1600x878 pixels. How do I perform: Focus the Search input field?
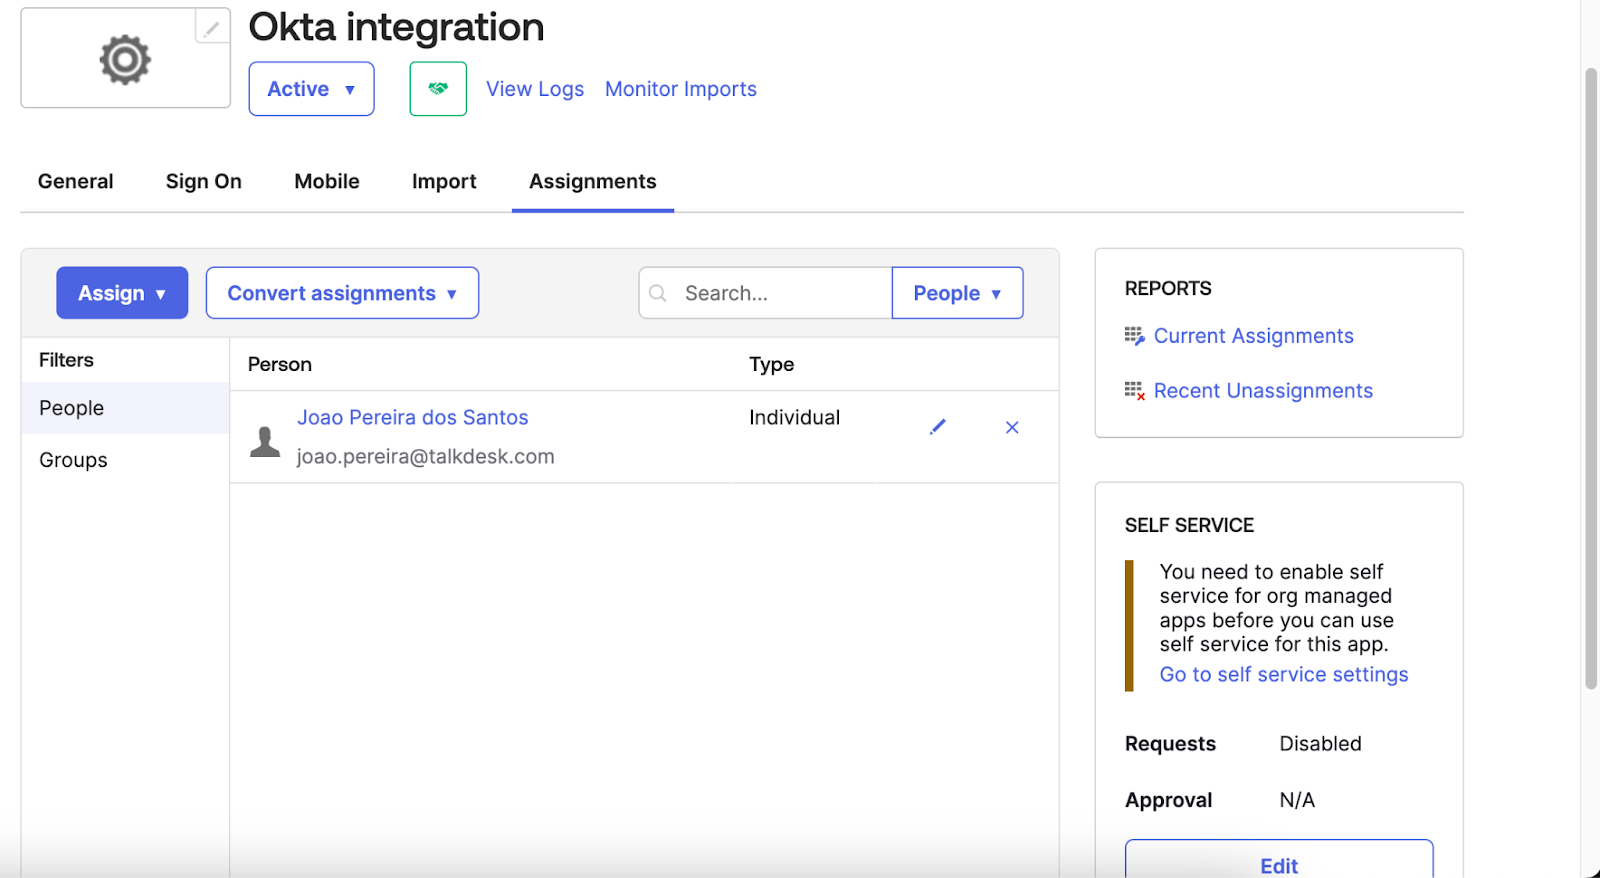765,293
